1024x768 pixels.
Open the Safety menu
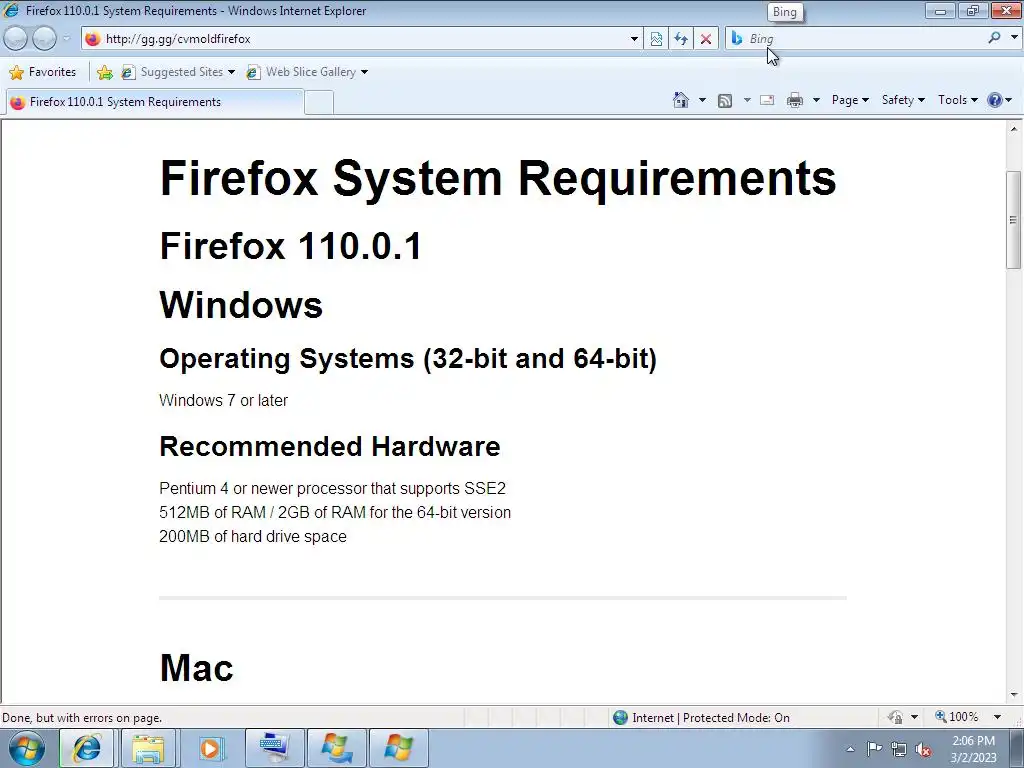[x=903, y=100]
